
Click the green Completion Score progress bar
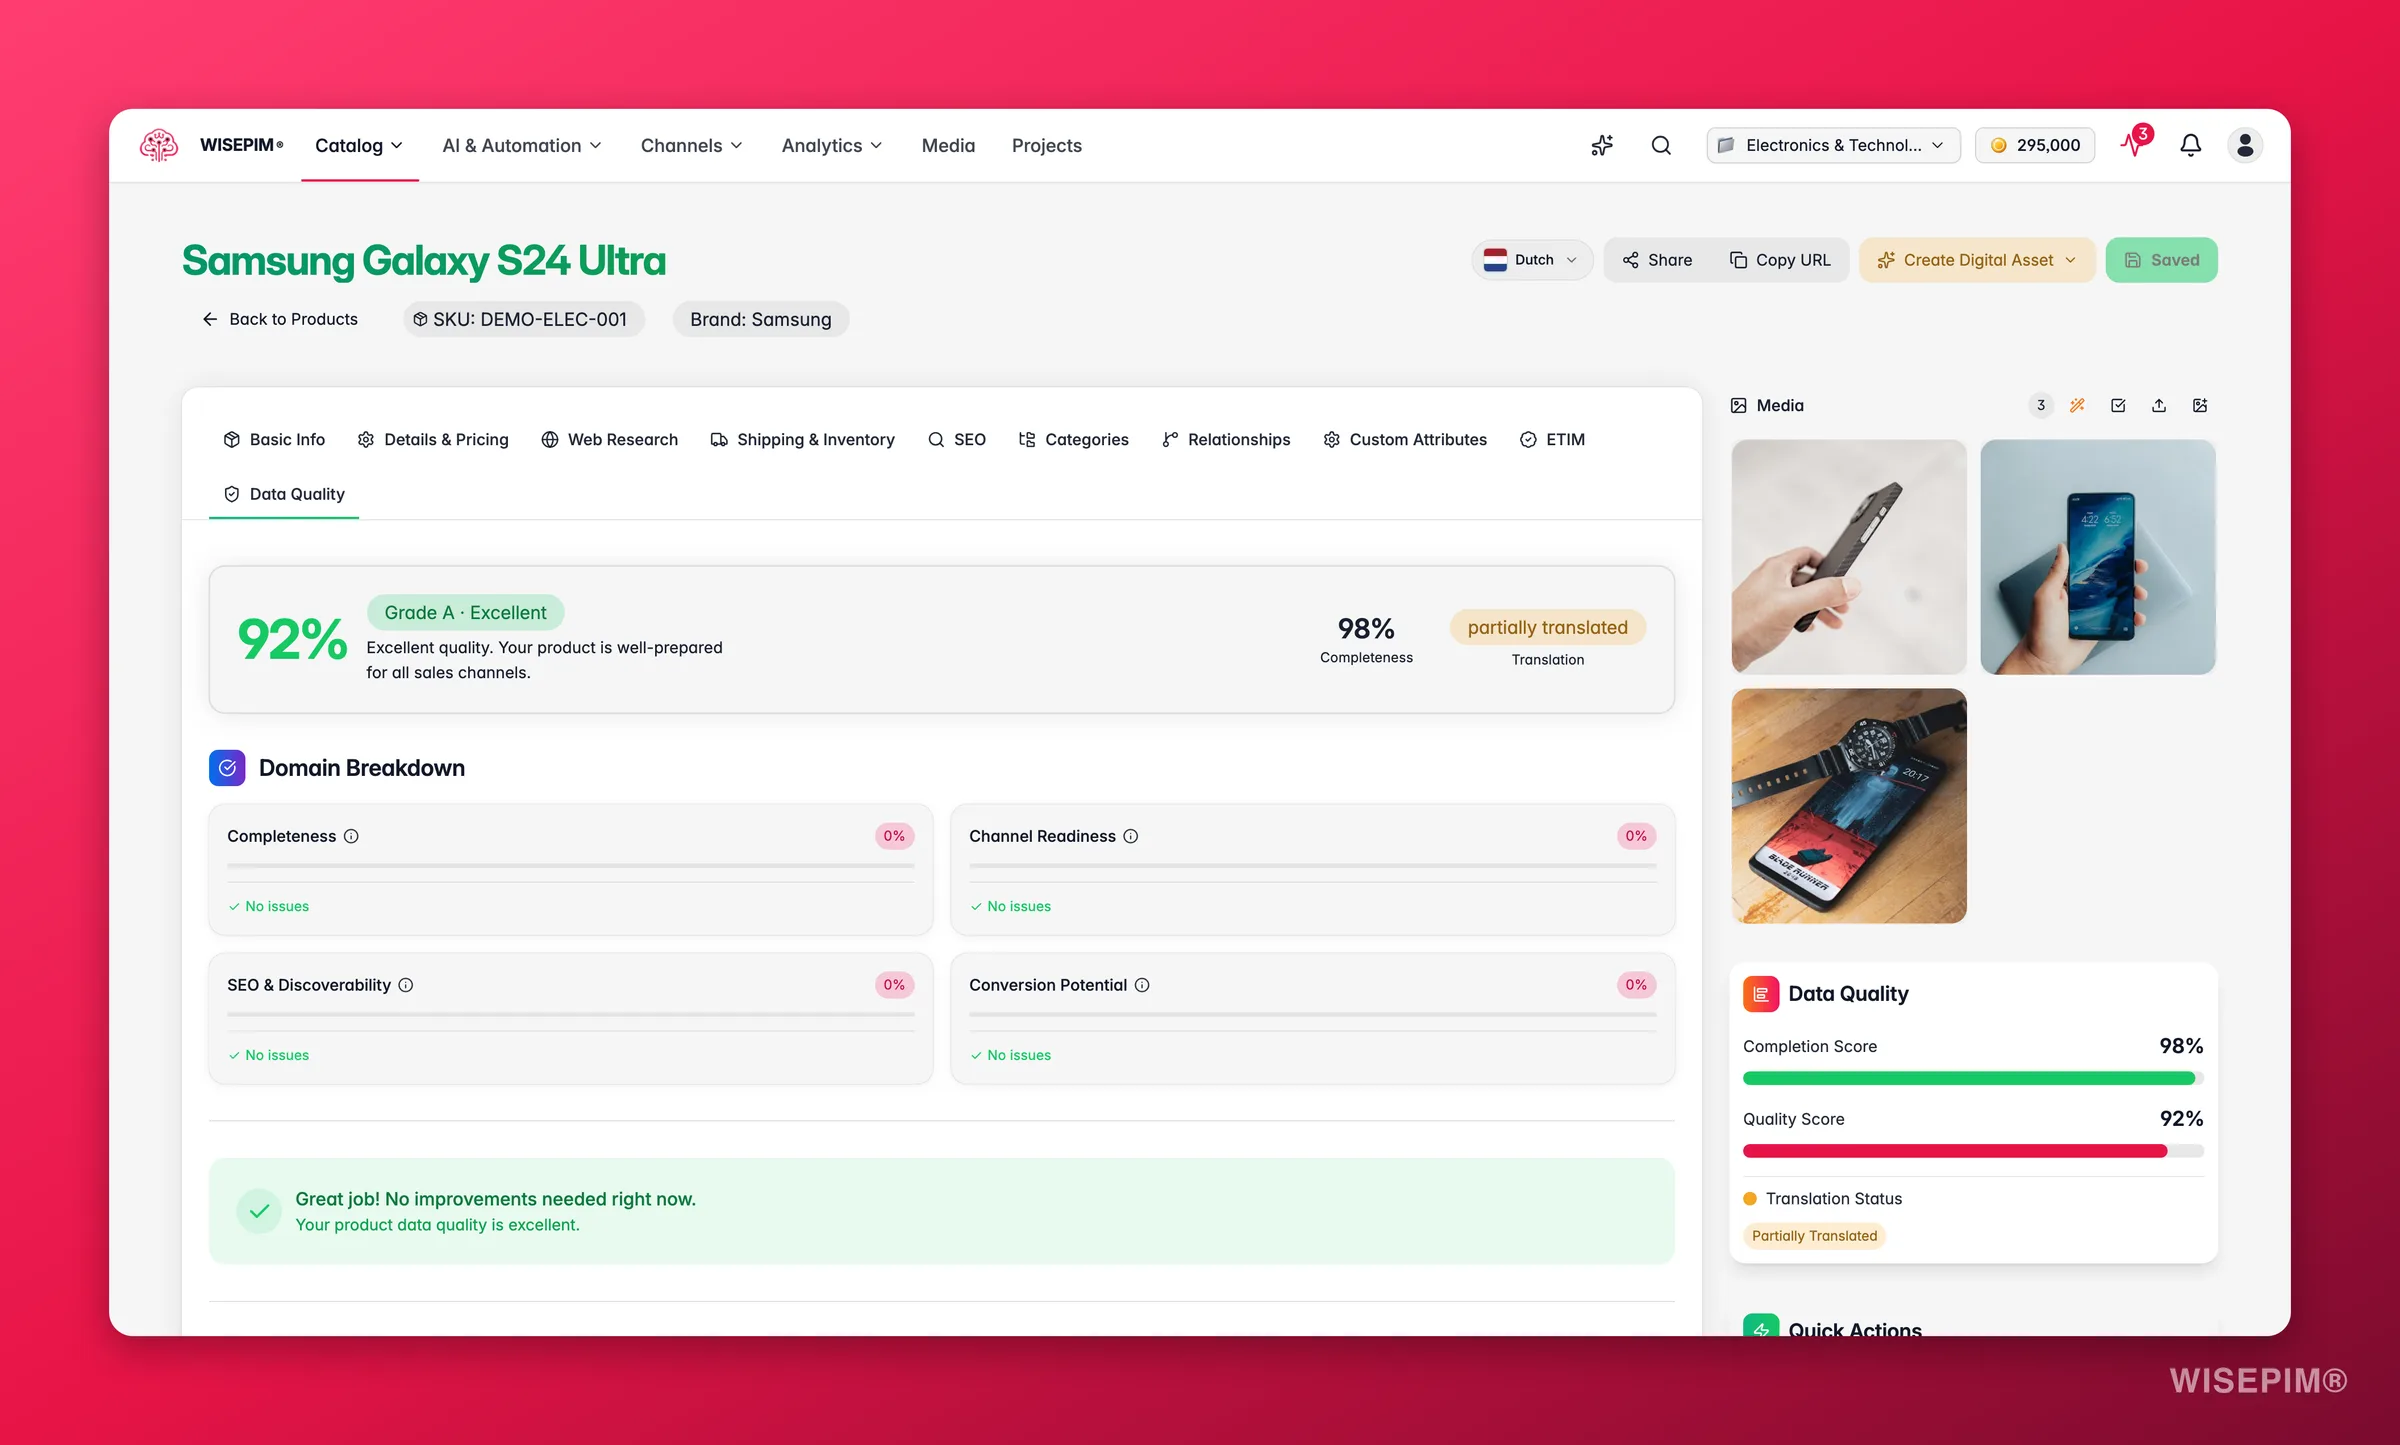pos(1972,1078)
